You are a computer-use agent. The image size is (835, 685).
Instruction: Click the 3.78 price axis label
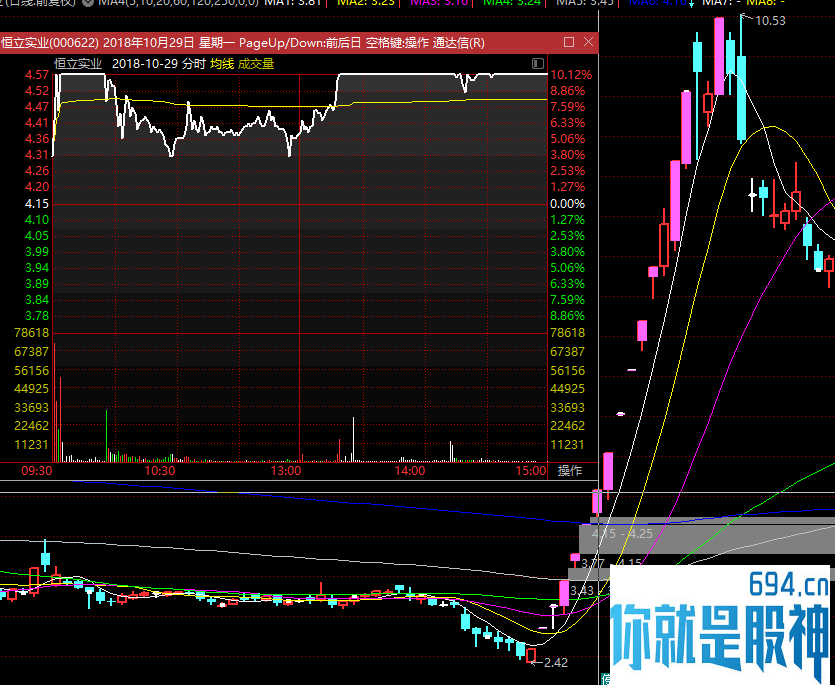(37, 315)
